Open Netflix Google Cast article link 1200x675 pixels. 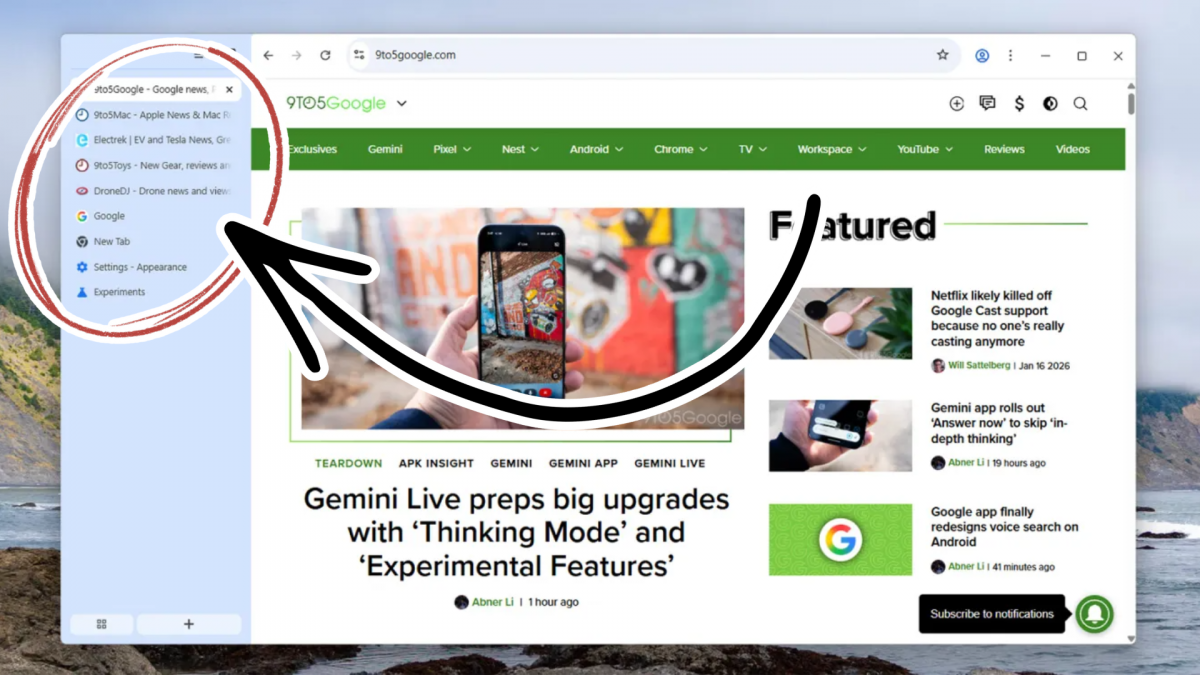[997, 318]
